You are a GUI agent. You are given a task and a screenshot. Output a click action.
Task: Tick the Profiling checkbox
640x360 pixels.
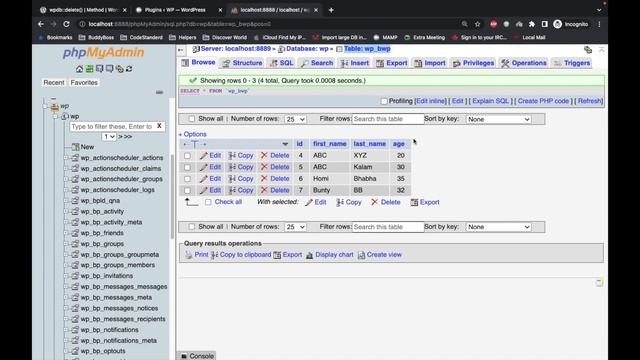pos(384,101)
